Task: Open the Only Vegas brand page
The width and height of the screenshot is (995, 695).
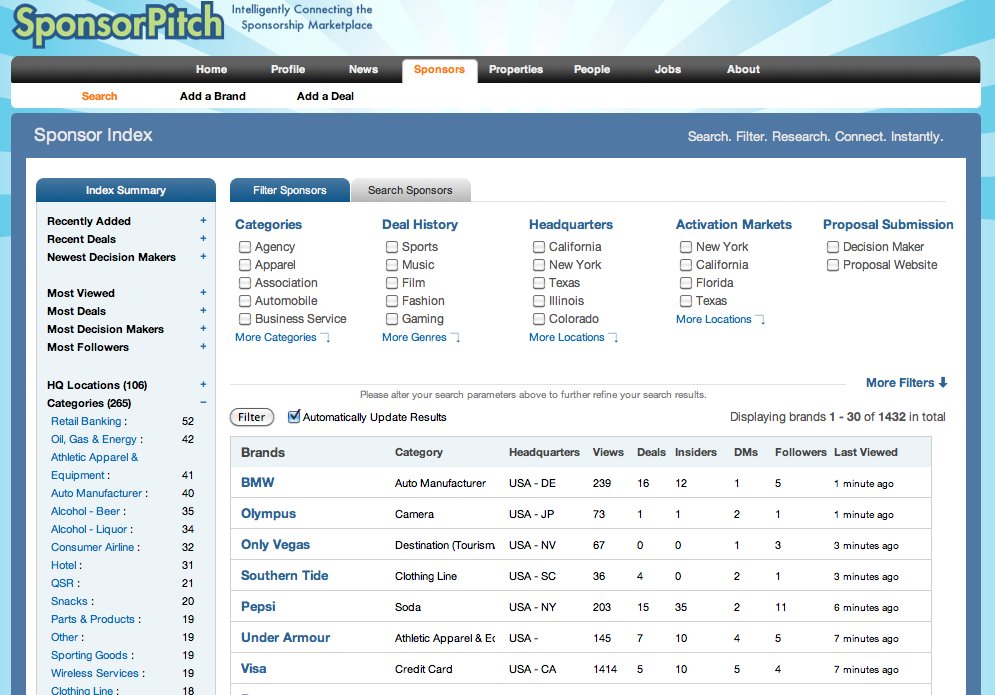Action: click(x=275, y=545)
